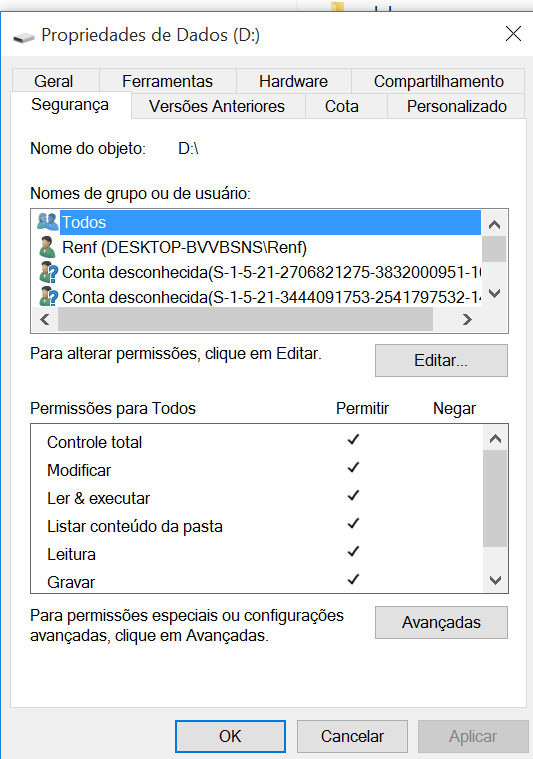This screenshot has width=533, height=759.
Task: Click left arrow of horizontal scrollbar
Action: pos(45,319)
